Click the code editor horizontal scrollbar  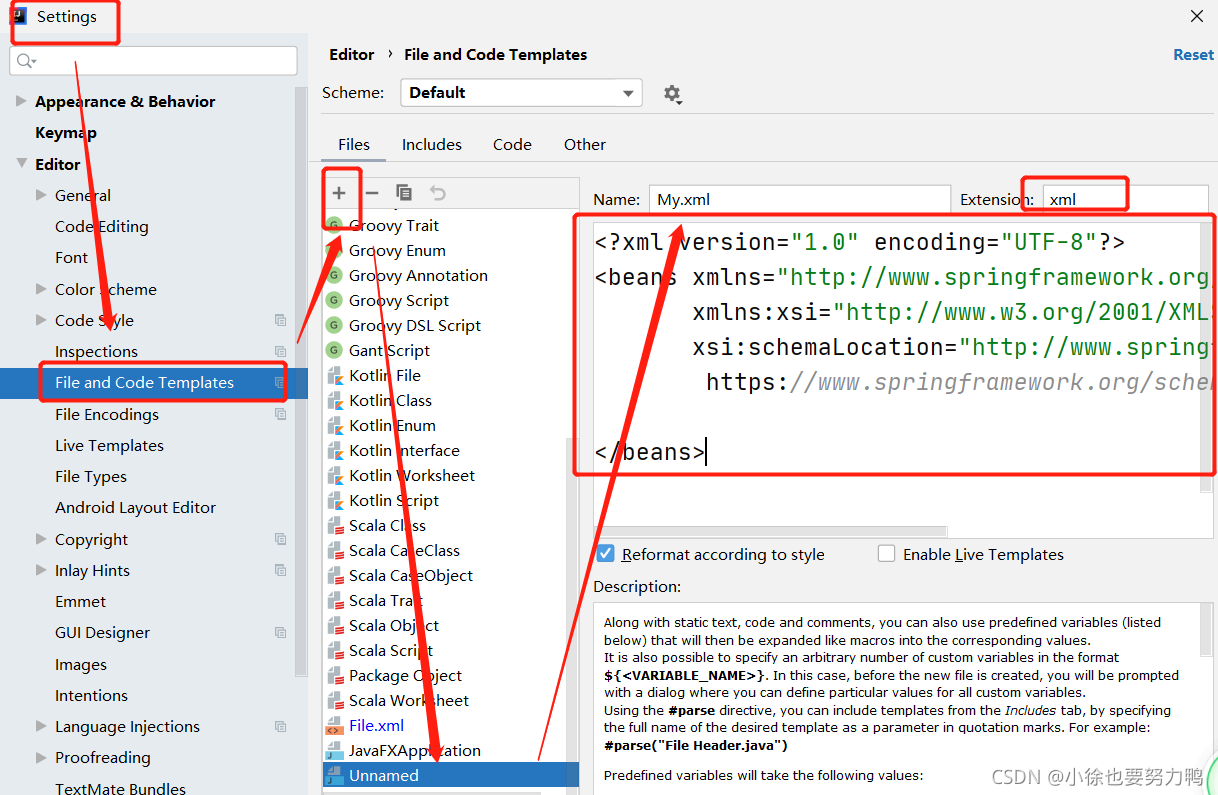(x=770, y=531)
